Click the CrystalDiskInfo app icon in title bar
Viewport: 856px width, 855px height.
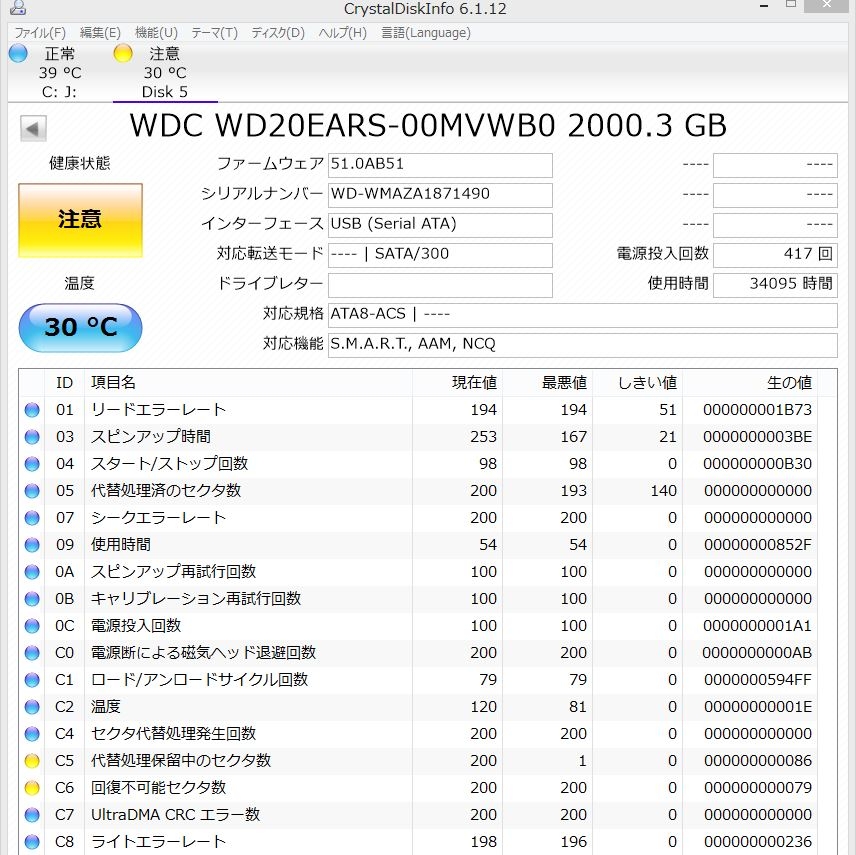18,7
